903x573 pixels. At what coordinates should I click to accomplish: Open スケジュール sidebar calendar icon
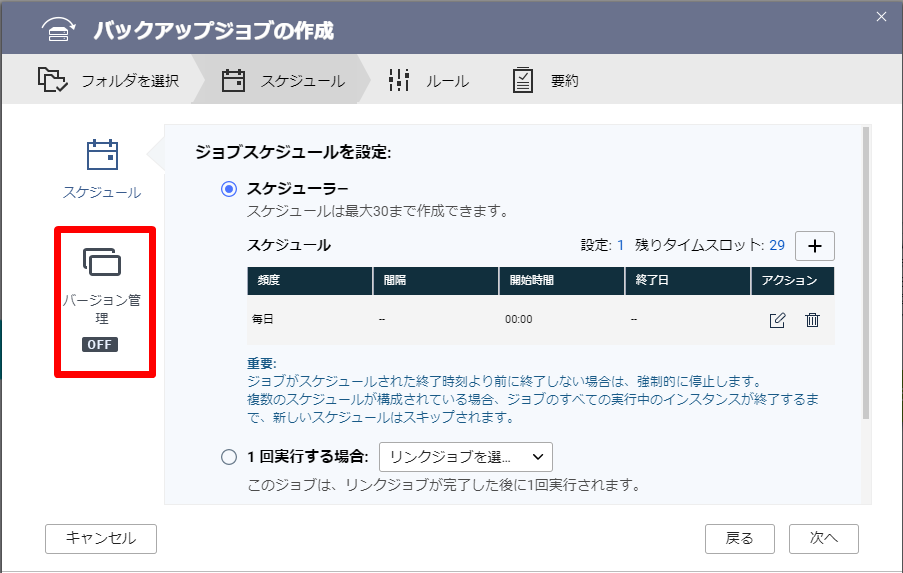coord(103,155)
